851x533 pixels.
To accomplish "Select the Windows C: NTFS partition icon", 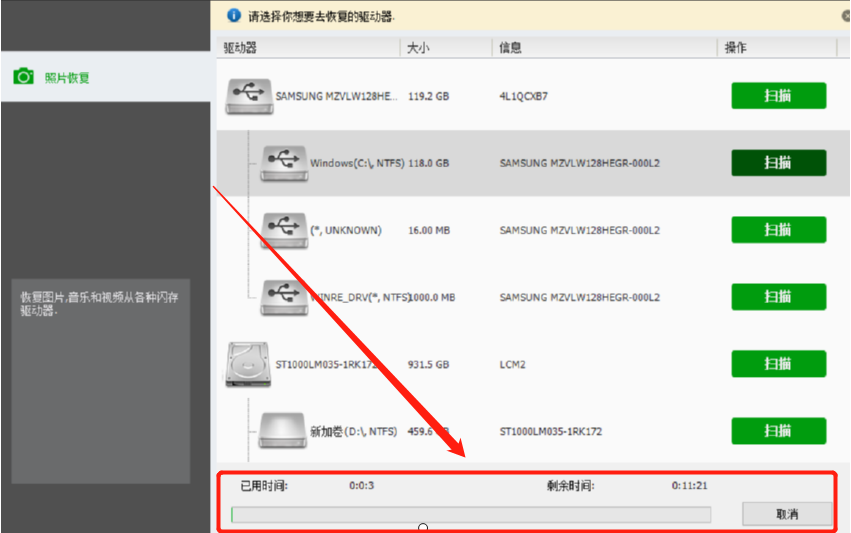I will click(284, 163).
